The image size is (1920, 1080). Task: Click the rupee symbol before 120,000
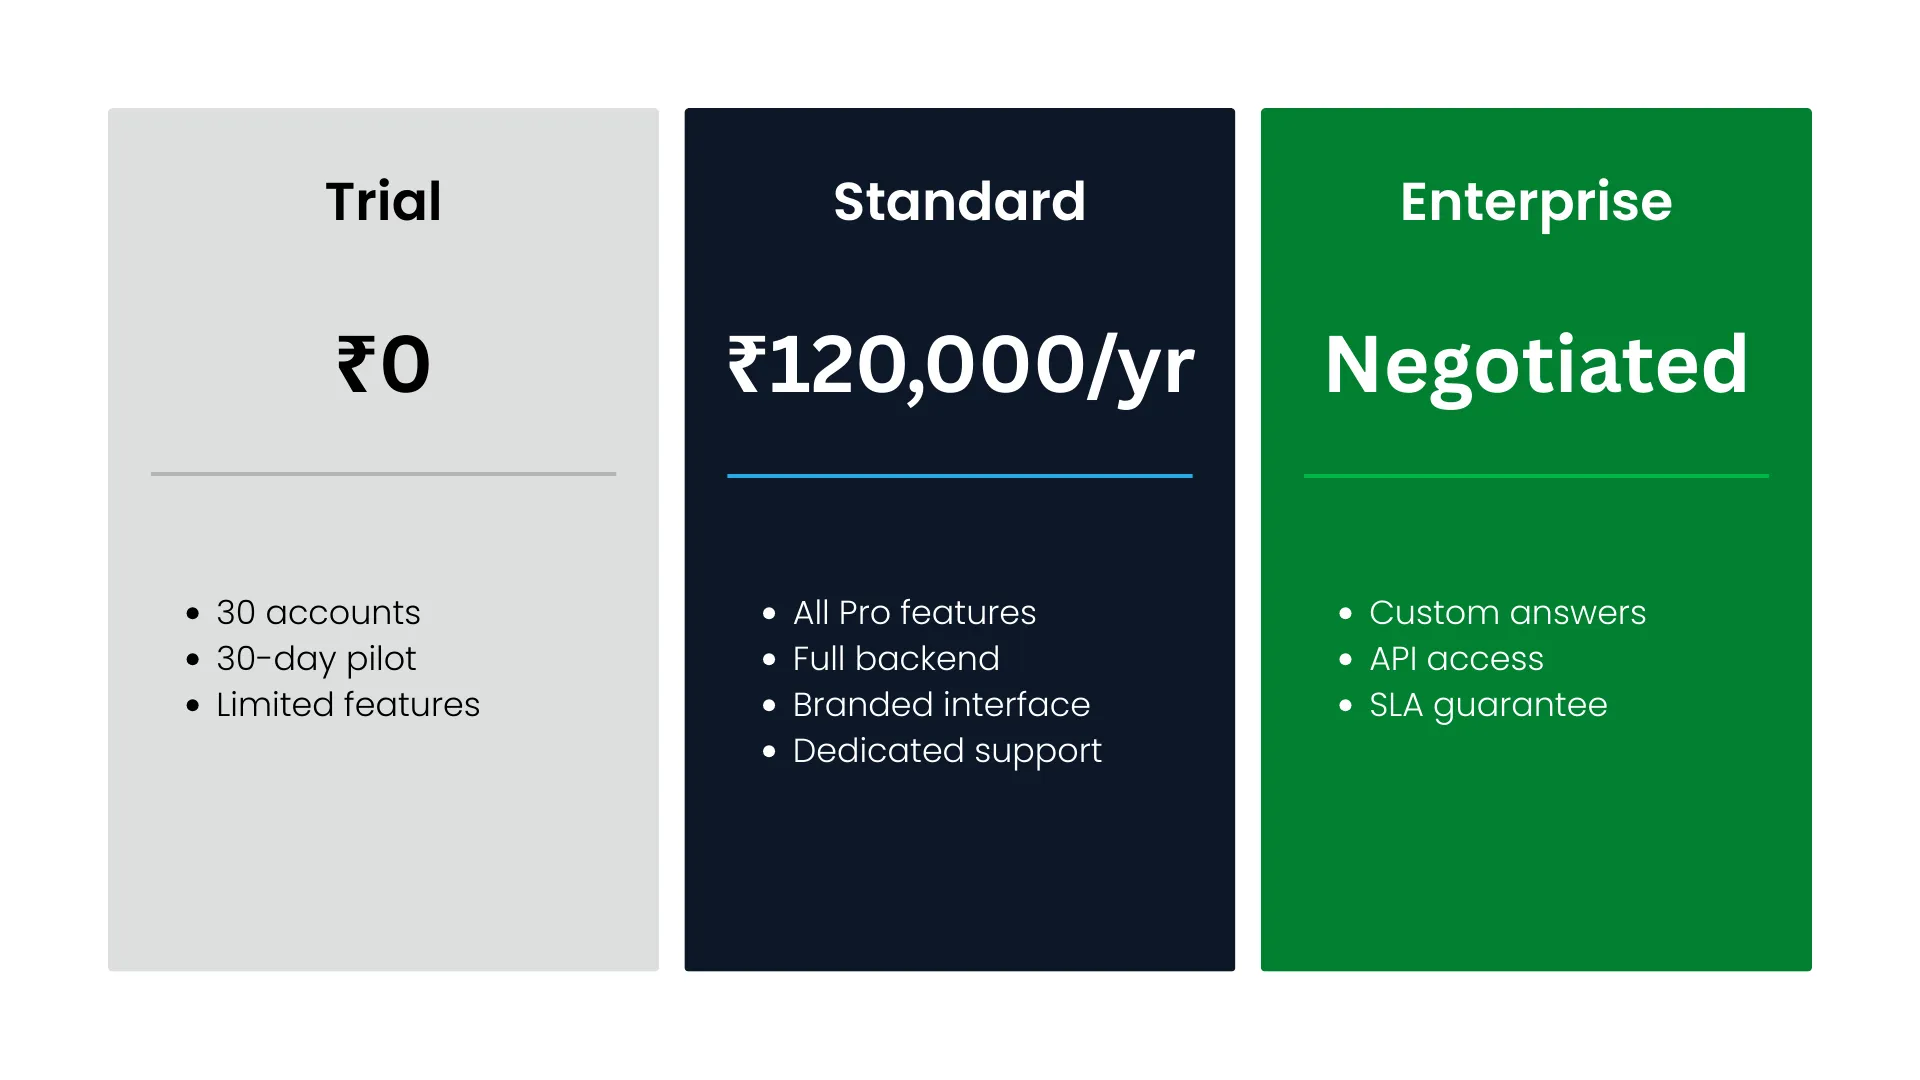point(746,365)
